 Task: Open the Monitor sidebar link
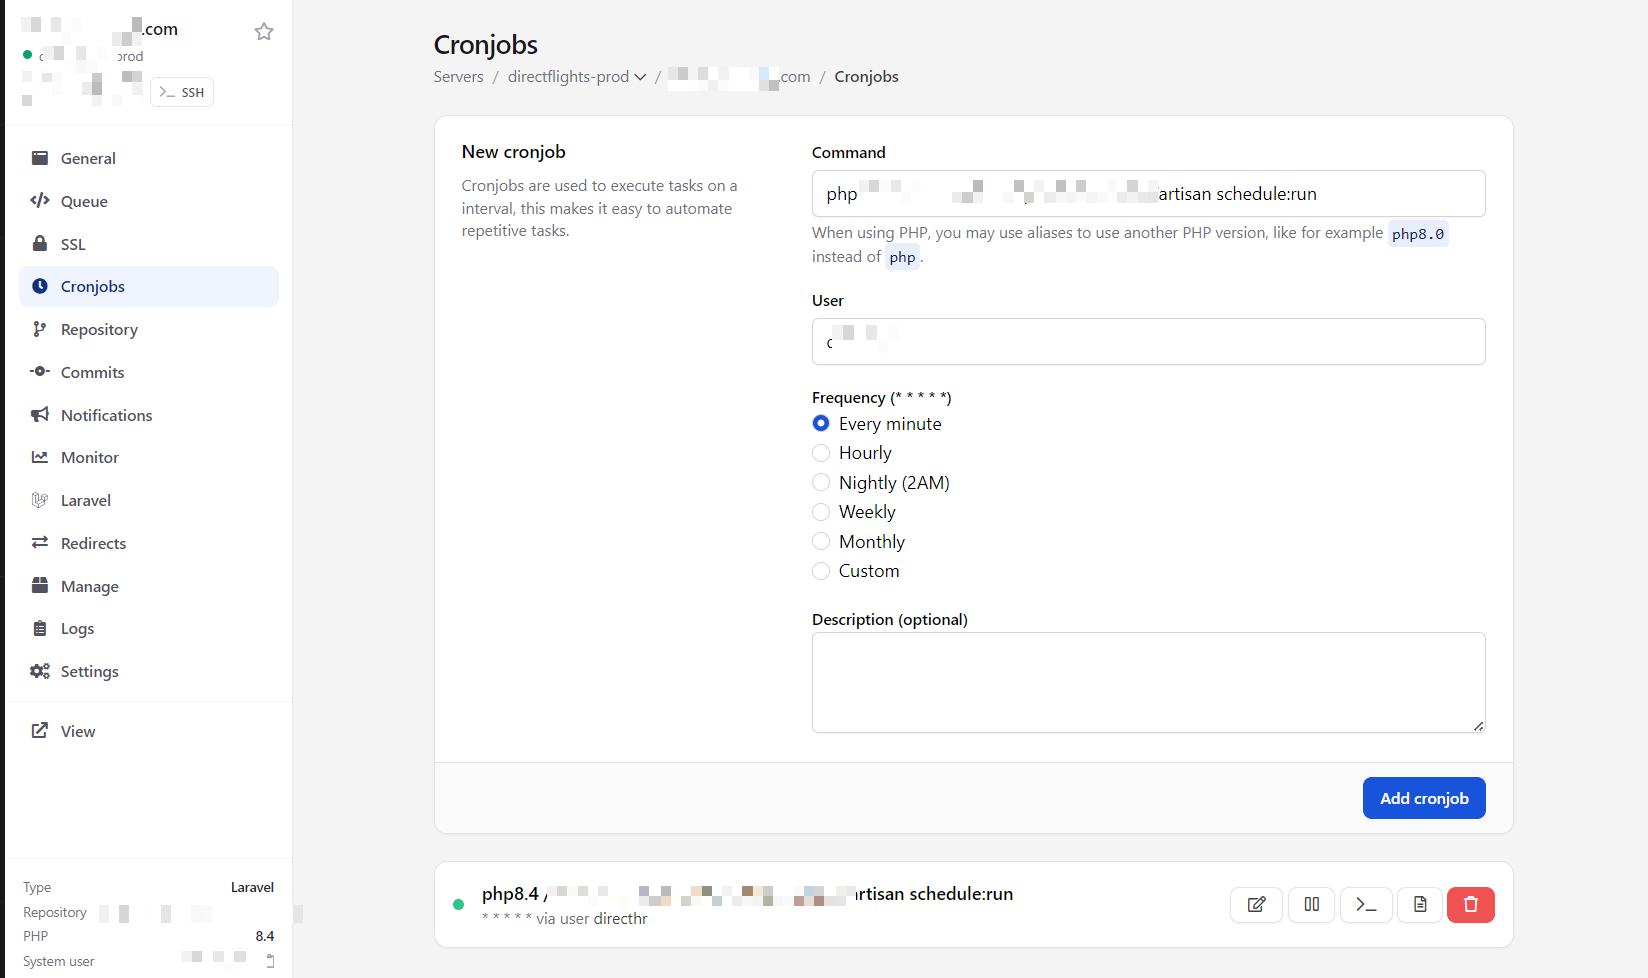click(149, 457)
